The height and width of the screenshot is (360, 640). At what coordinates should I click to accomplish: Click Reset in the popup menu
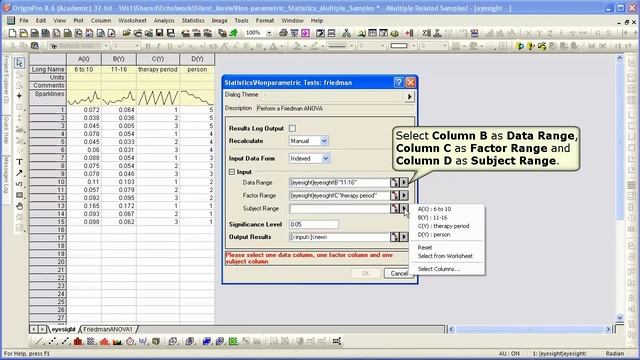tap(425, 247)
